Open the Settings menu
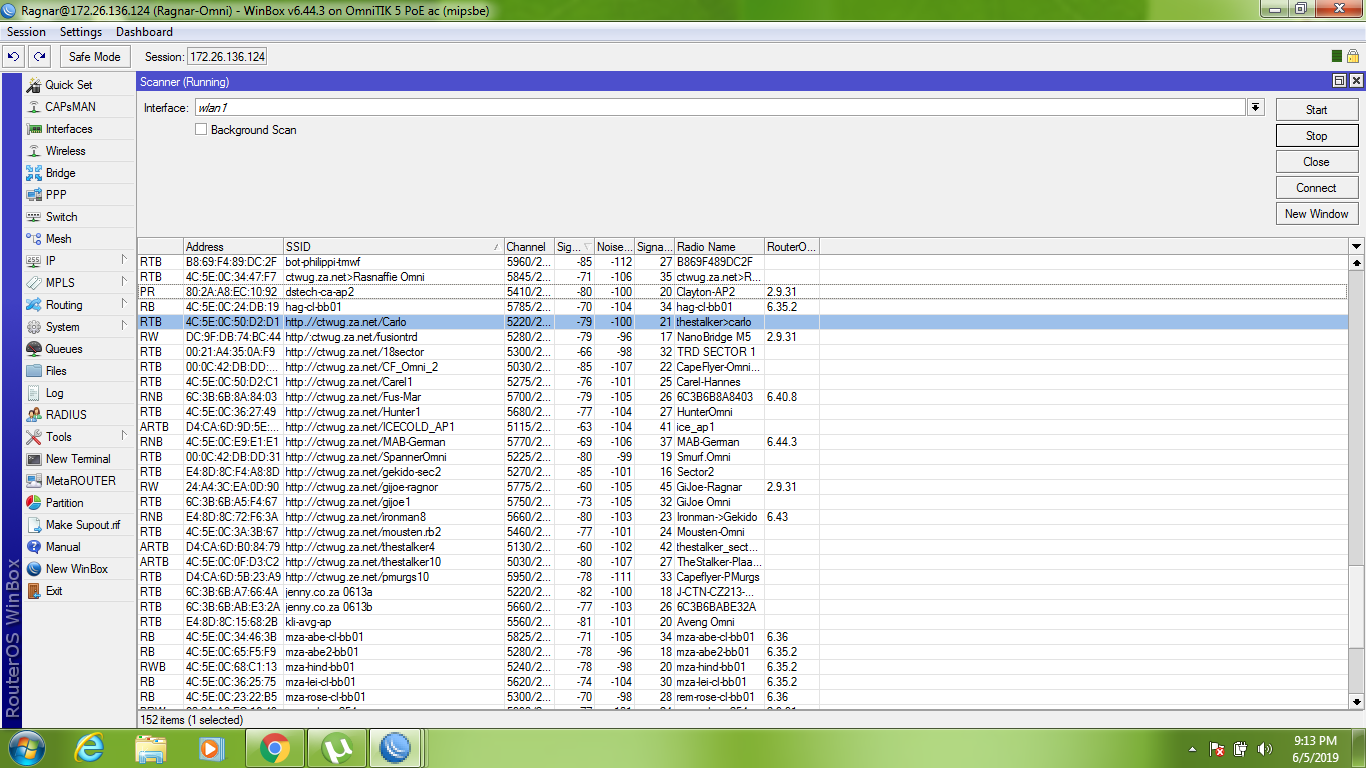The height and width of the screenshot is (768, 1366). tap(81, 32)
